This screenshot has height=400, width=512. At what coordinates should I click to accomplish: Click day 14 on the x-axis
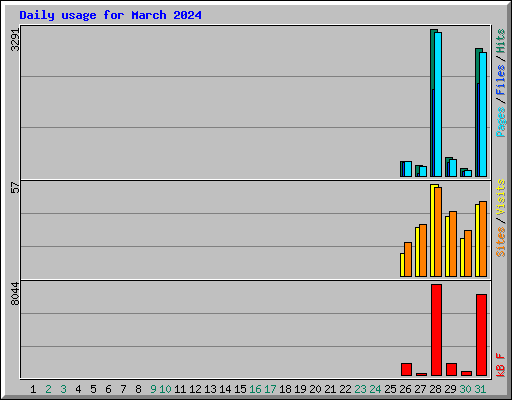point(225,389)
